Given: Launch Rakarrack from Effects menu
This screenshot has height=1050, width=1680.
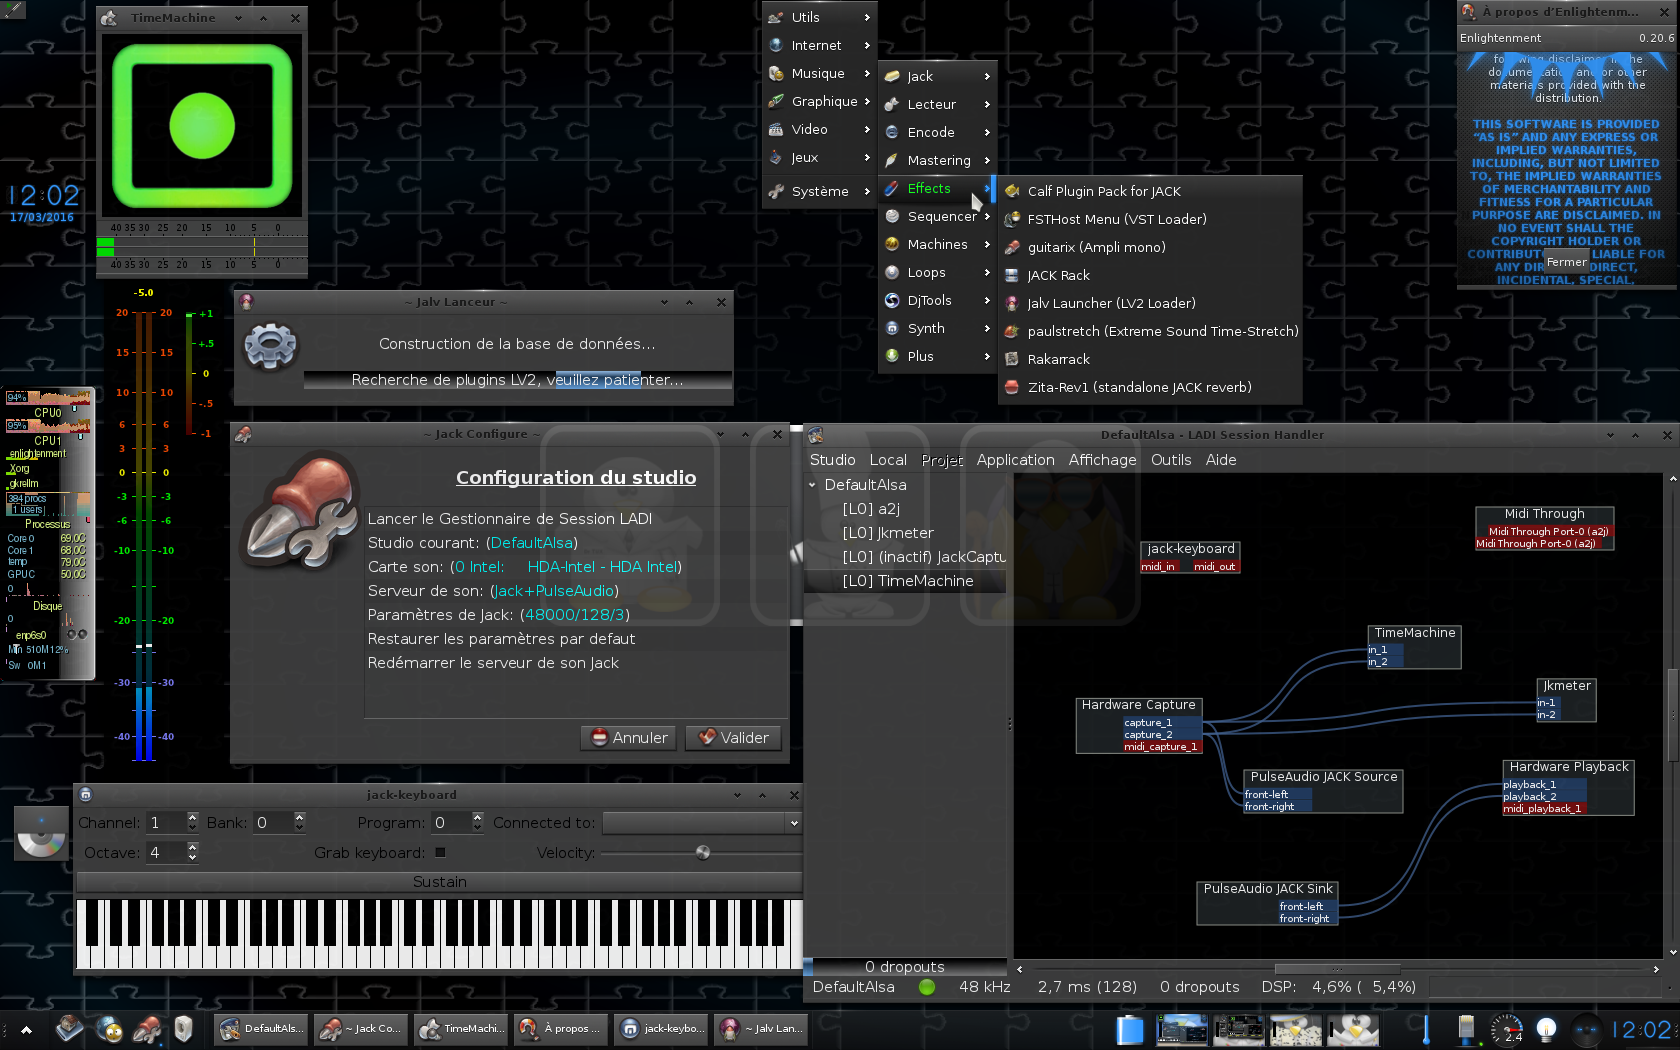Looking at the screenshot, I should click(x=1058, y=359).
